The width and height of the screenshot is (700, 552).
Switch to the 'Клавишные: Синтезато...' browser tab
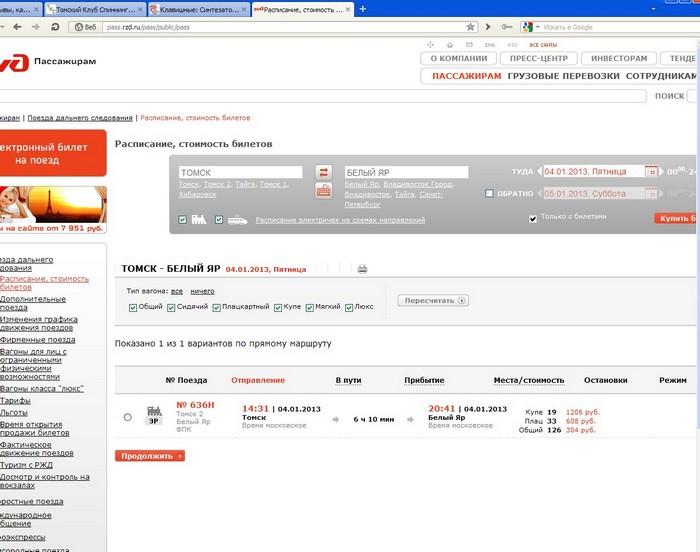(x=193, y=9)
